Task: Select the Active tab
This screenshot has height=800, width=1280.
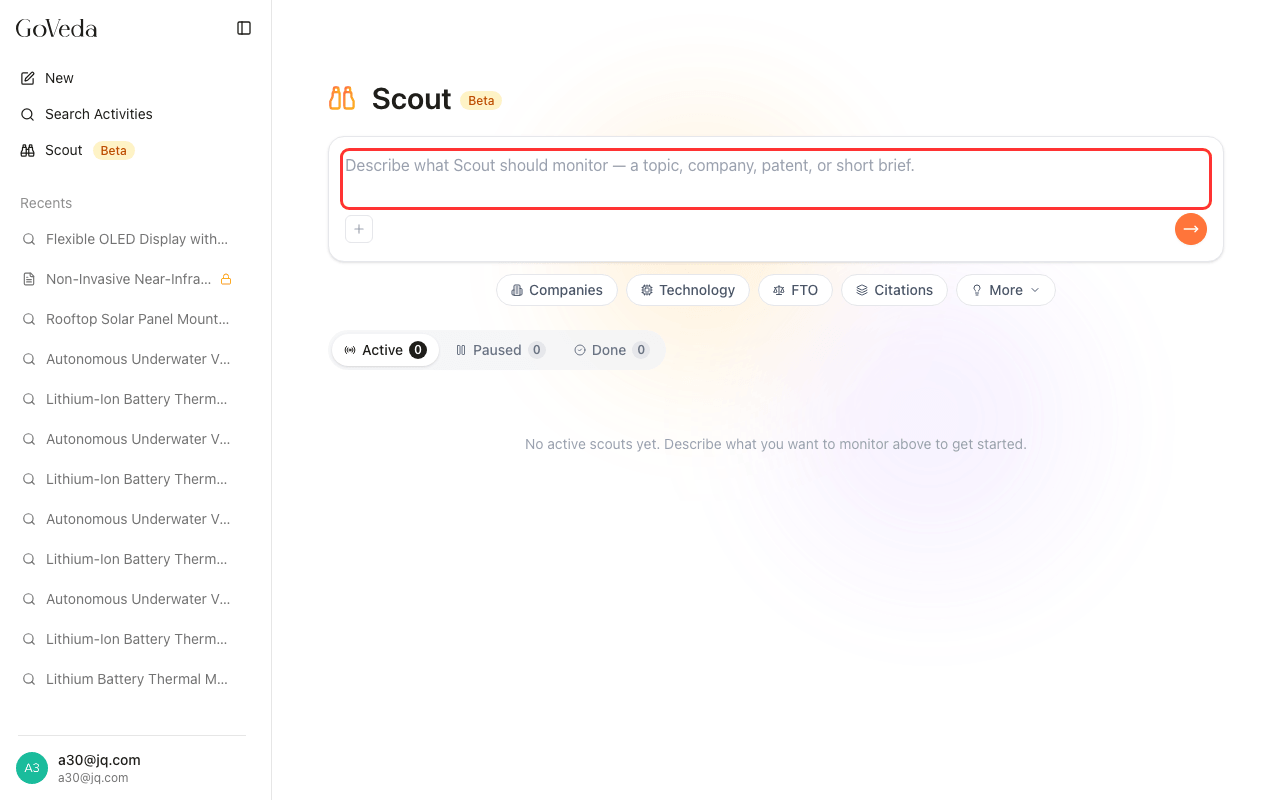Action: [385, 350]
